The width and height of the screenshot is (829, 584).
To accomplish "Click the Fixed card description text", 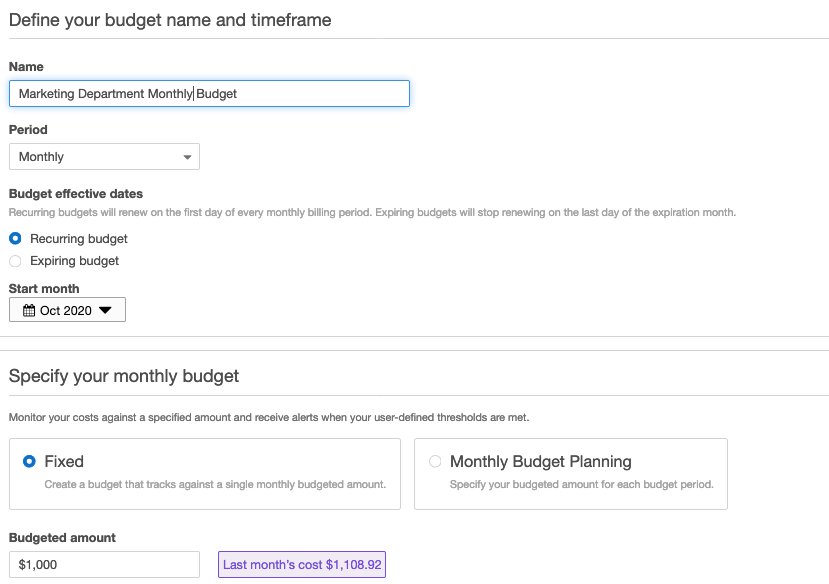I will point(215,485).
